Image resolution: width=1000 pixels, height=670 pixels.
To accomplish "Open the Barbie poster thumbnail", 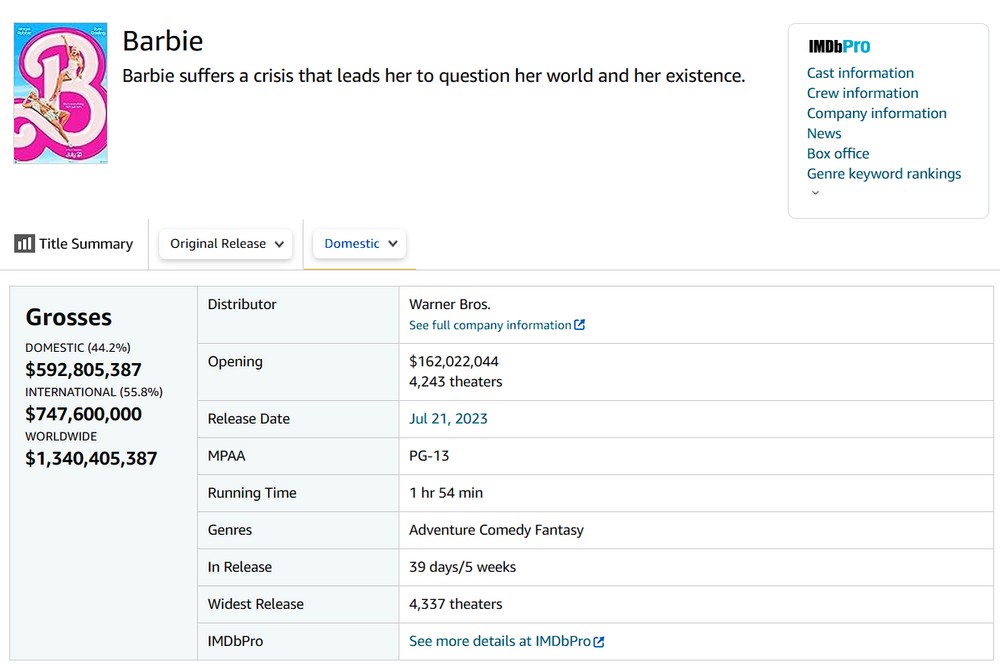I will point(61,93).
